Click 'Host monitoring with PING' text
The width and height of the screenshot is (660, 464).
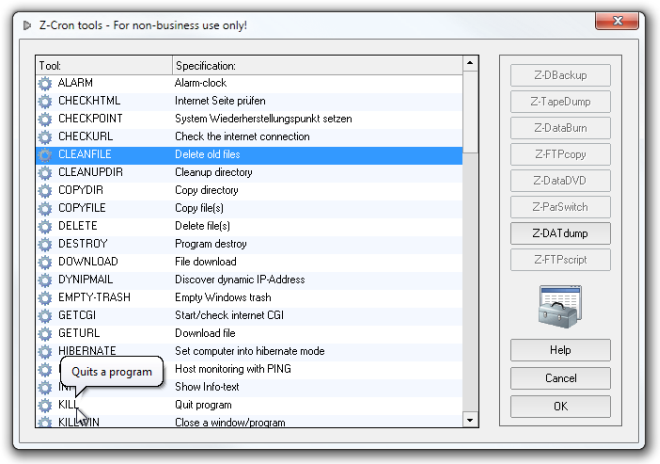[233, 369]
